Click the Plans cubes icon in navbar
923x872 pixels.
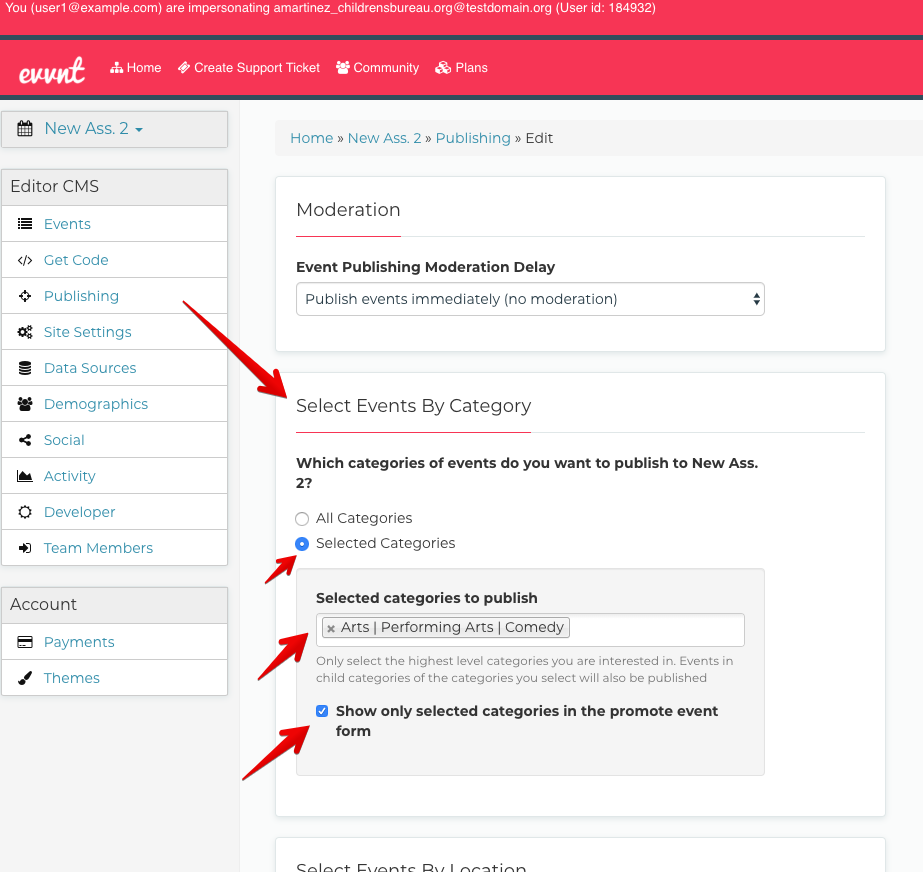pos(443,68)
